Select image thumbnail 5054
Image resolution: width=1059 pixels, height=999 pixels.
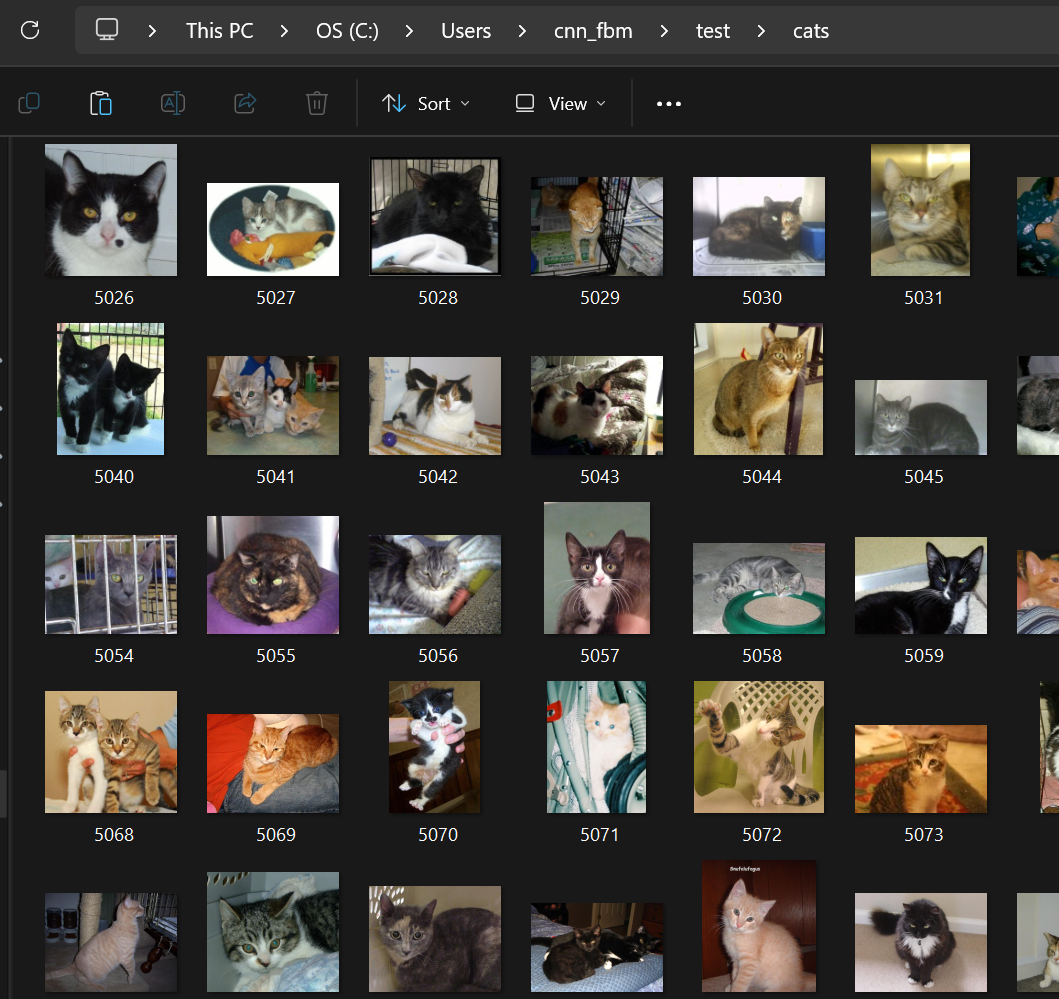click(x=111, y=584)
